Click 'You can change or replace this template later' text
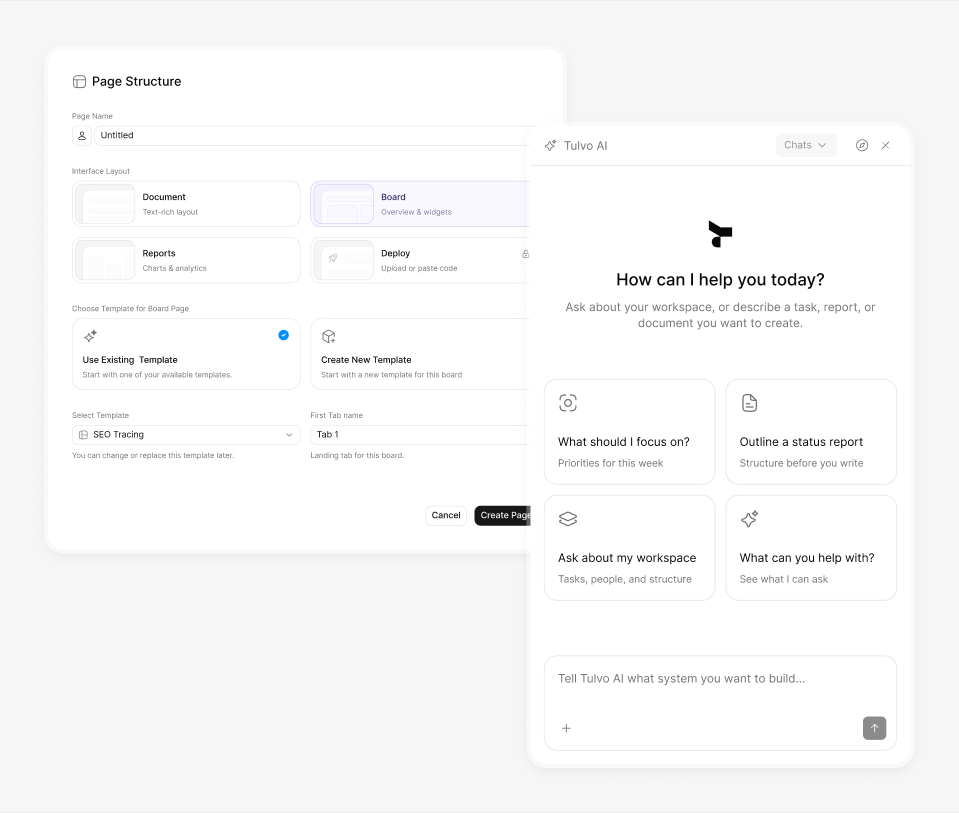The width and height of the screenshot is (959, 813). tap(153, 455)
